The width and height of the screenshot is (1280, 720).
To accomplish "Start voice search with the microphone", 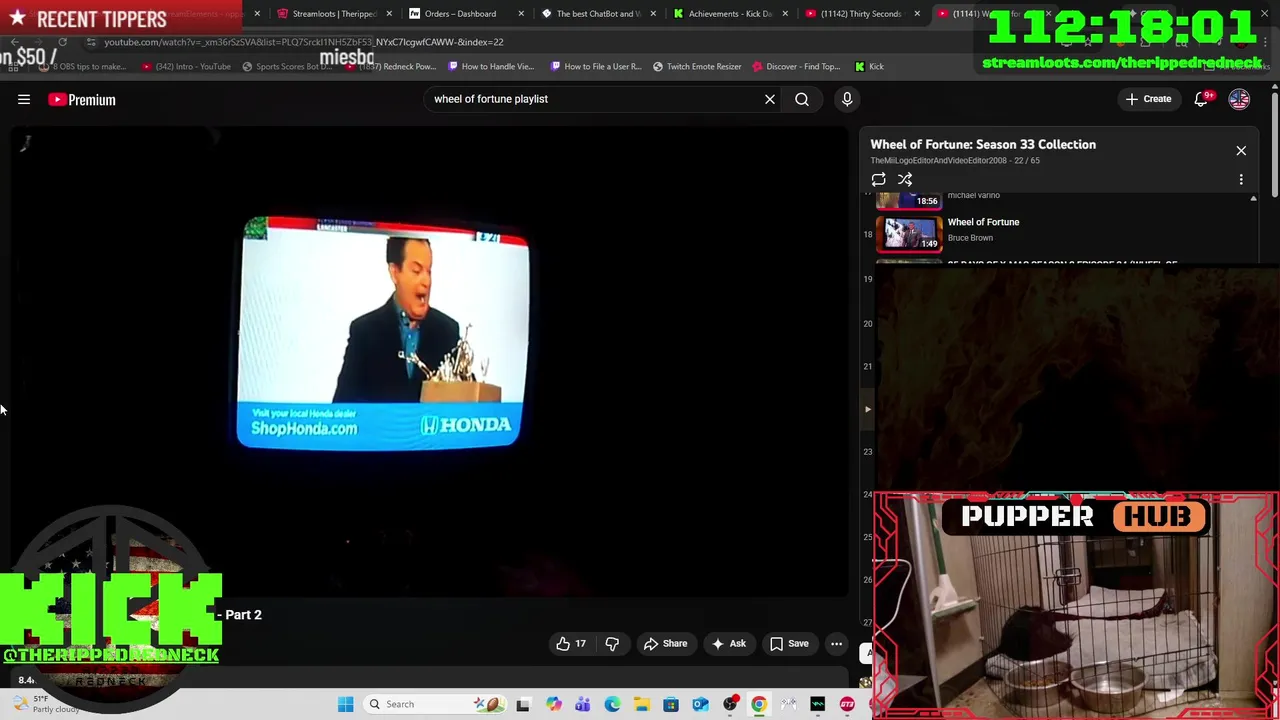I will click(847, 99).
